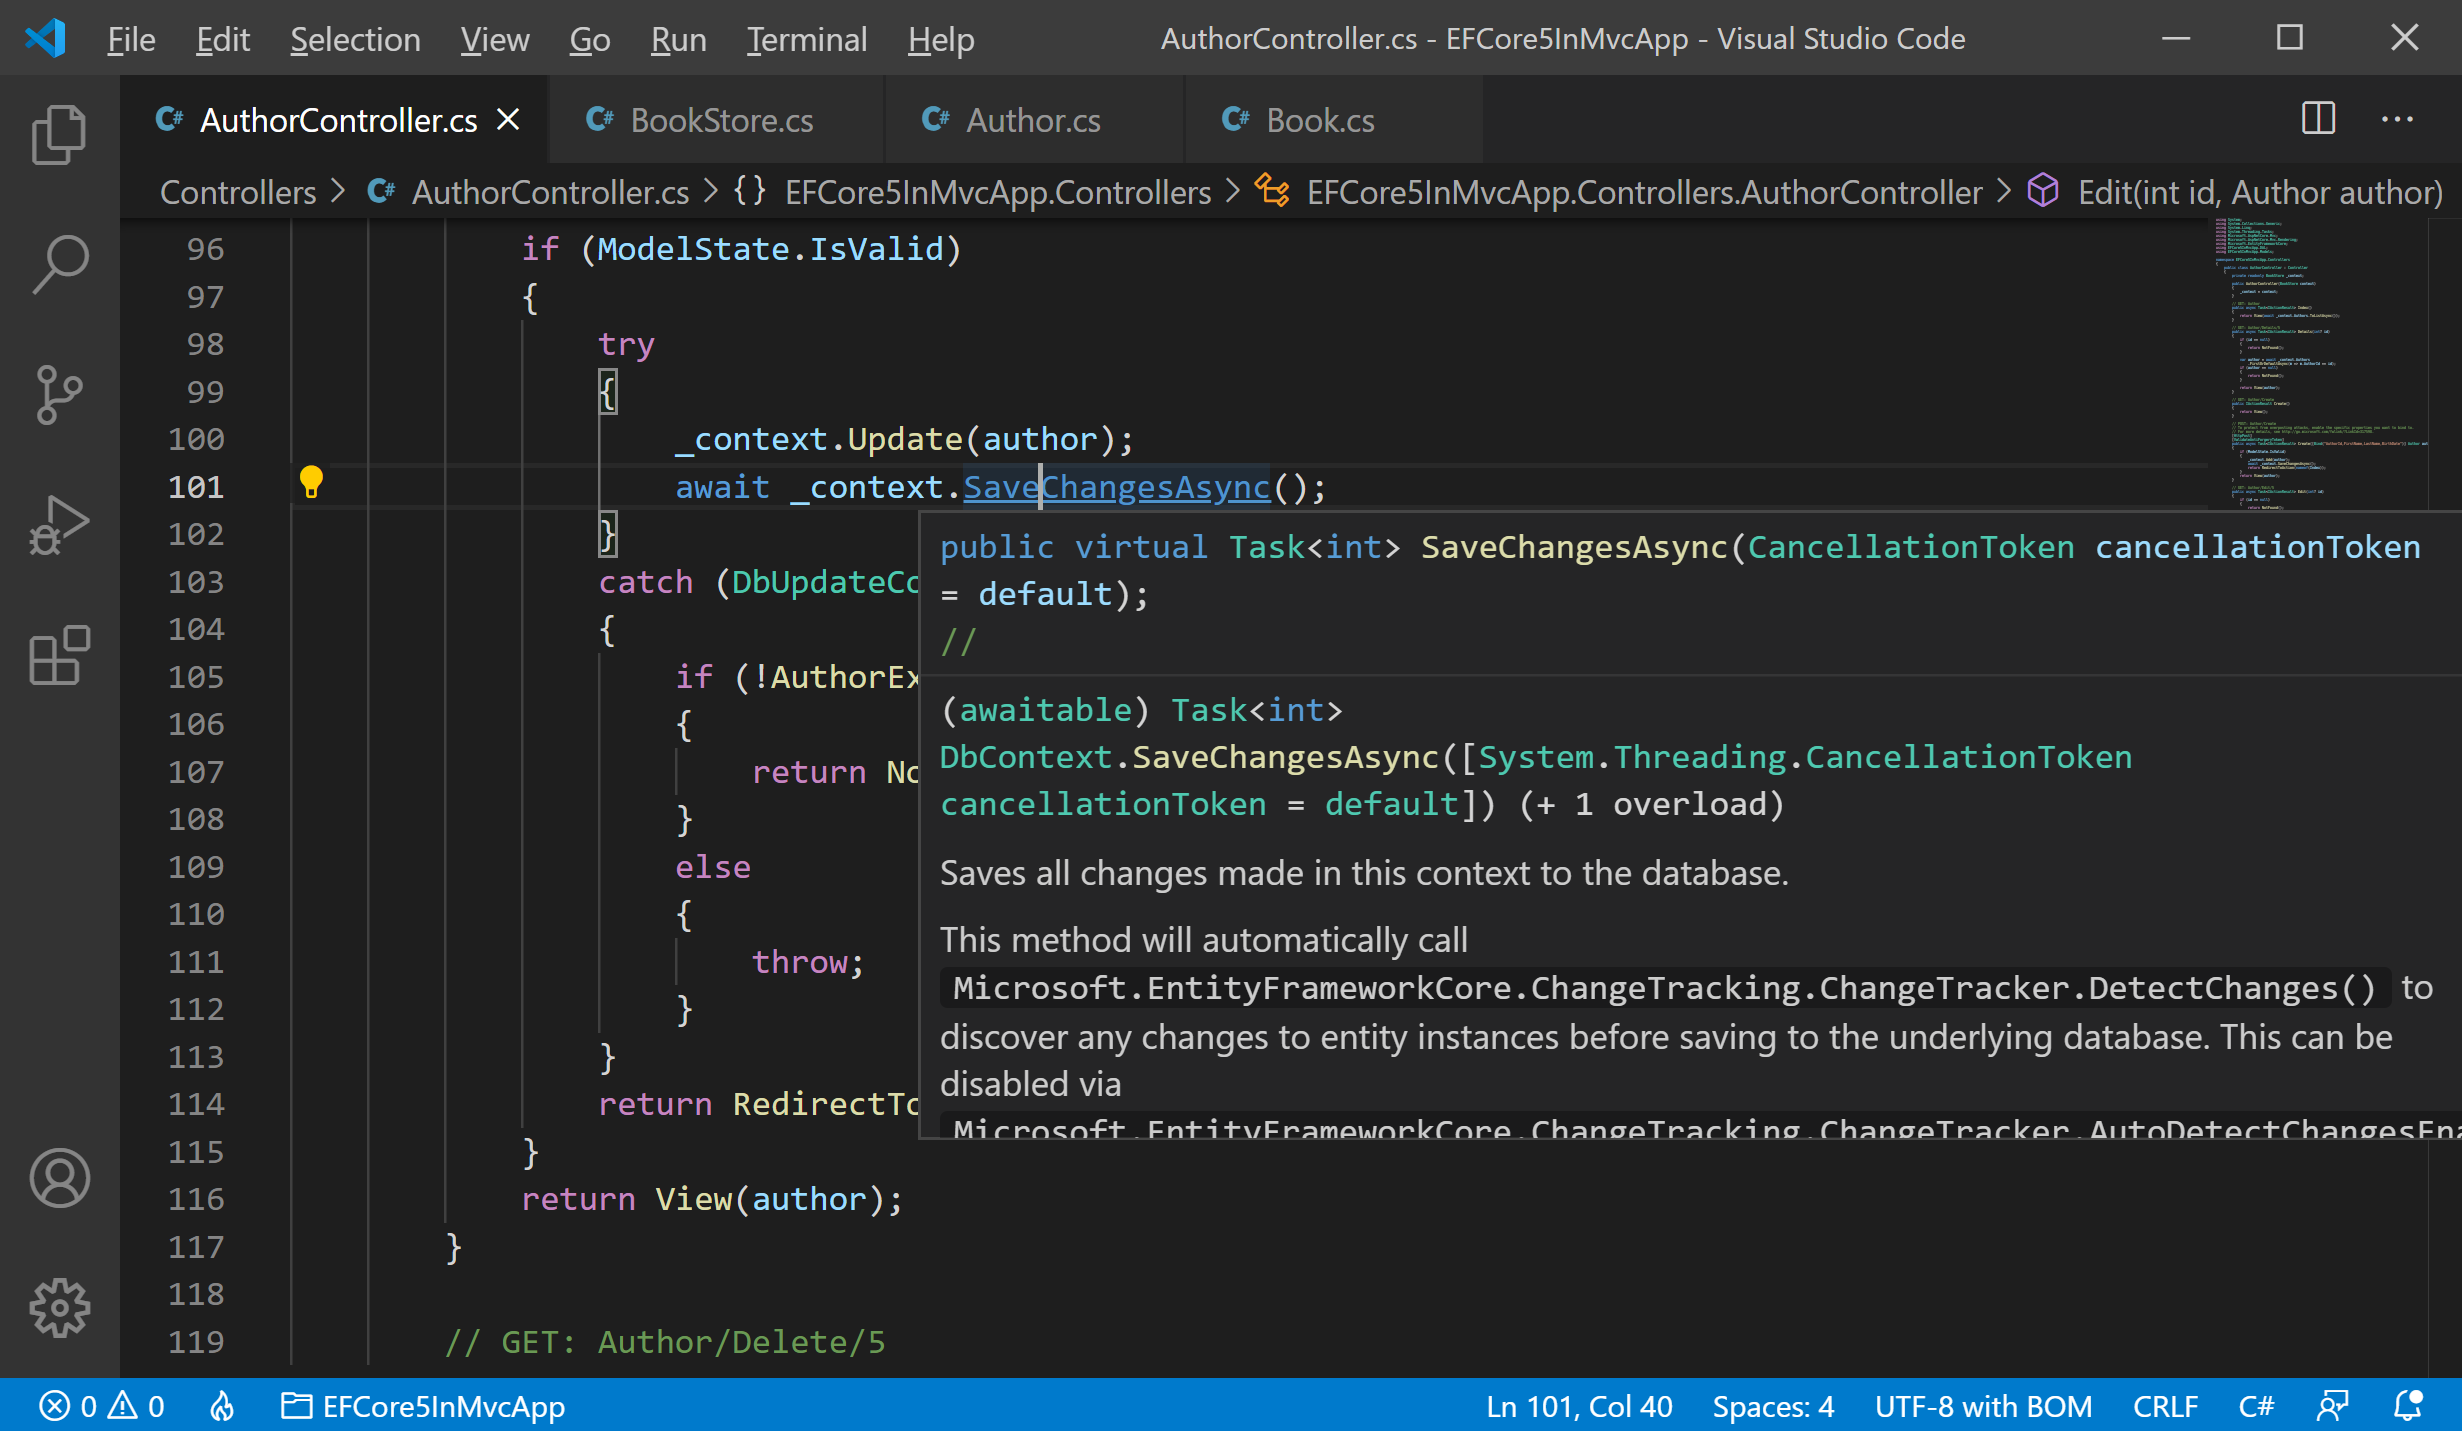Select CRLF end of line sequence

2165,1406
